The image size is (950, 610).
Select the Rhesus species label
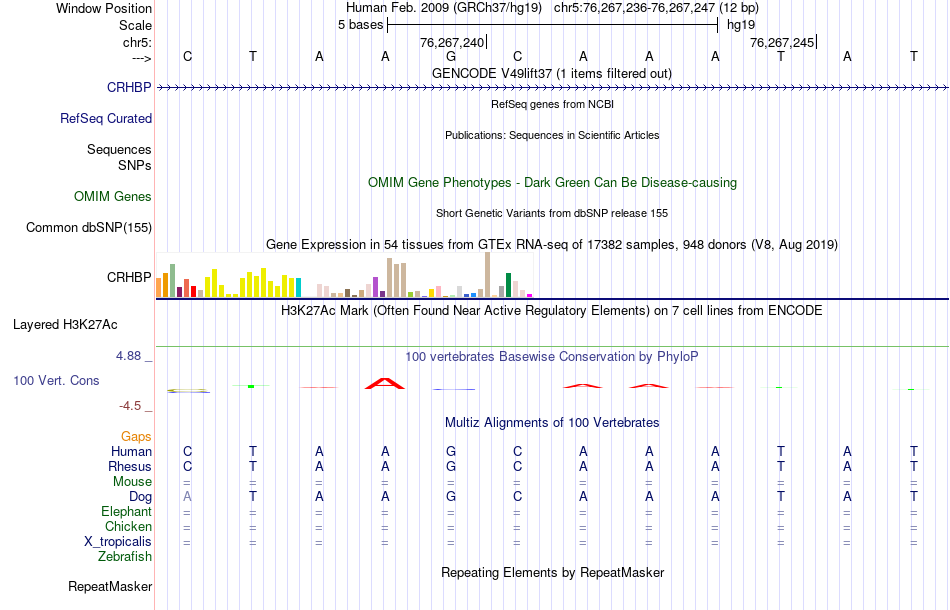tap(130, 466)
